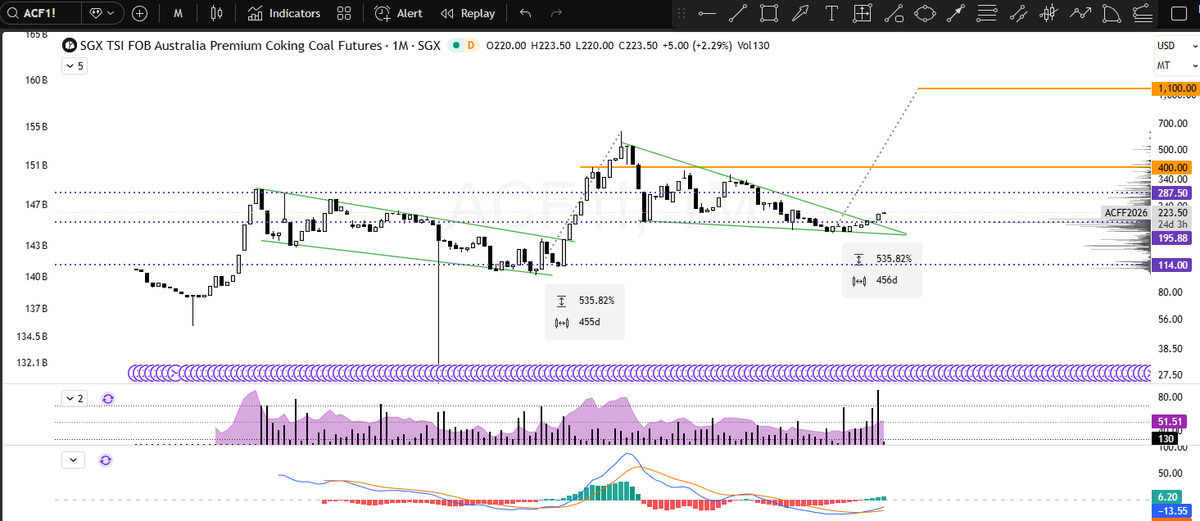Click the green market status dot
Viewport: 1200px width, 521px height.
click(455, 45)
